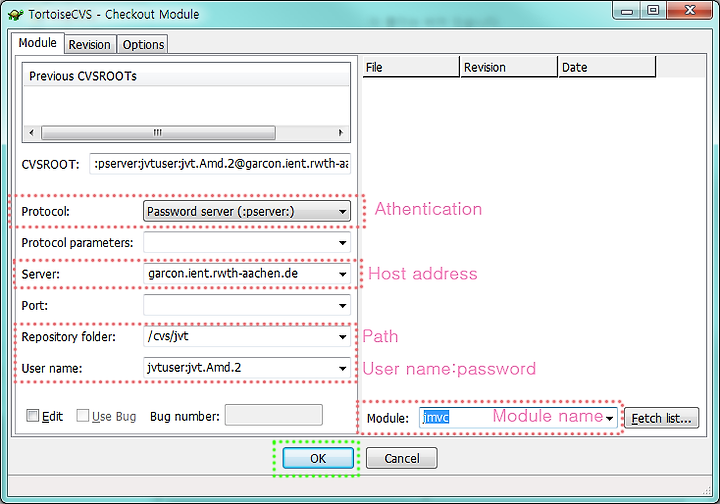
Task: Switch to the Module tab
Action: 38,43
